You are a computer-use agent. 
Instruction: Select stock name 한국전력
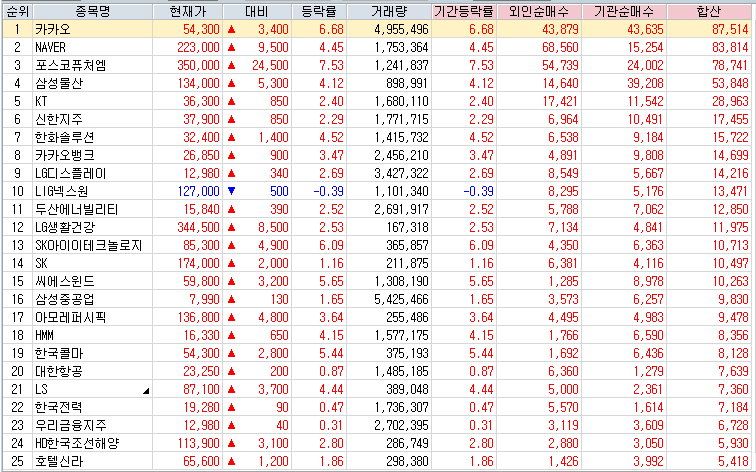click(x=59, y=407)
